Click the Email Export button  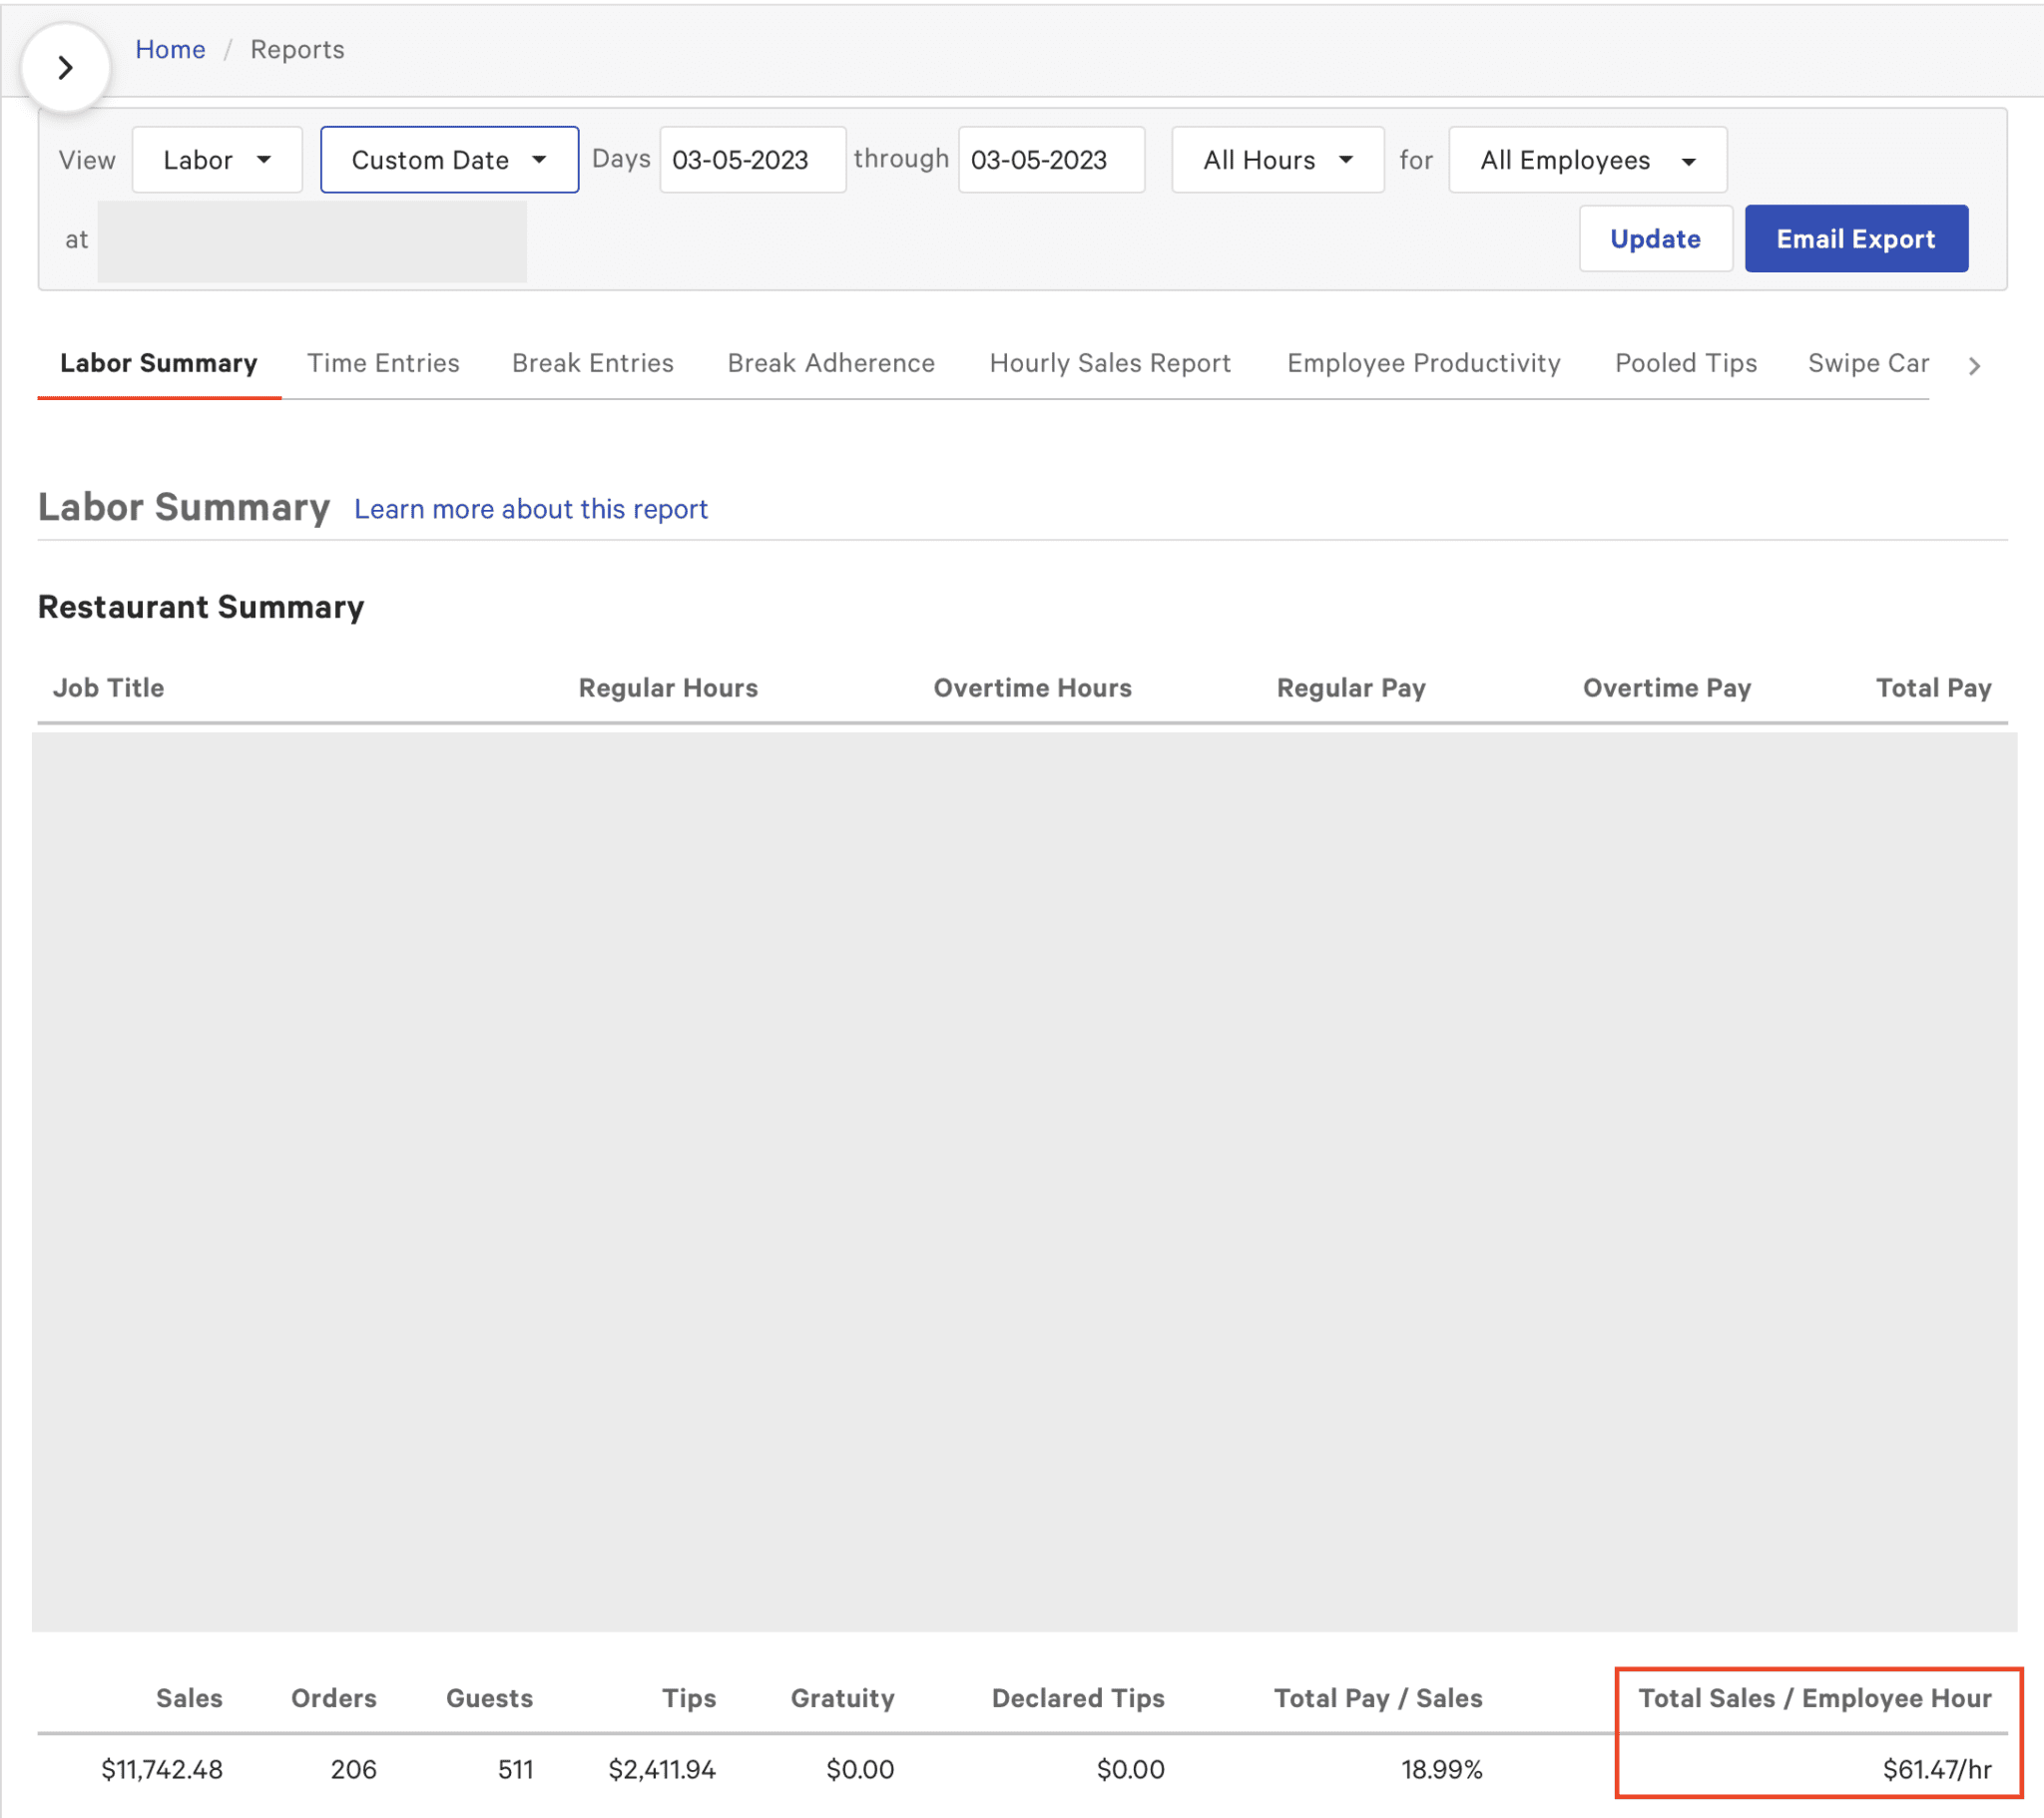pyautogui.click(x=1855, y=239)
